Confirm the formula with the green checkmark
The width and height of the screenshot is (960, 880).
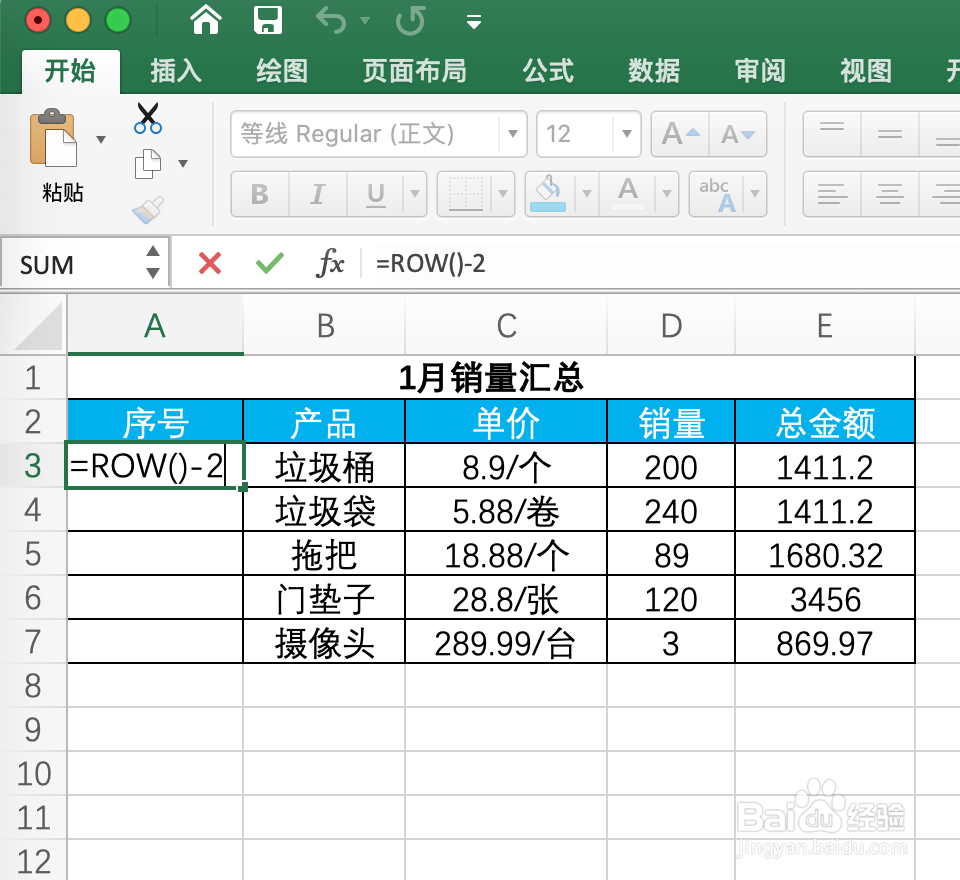point(268,263)
